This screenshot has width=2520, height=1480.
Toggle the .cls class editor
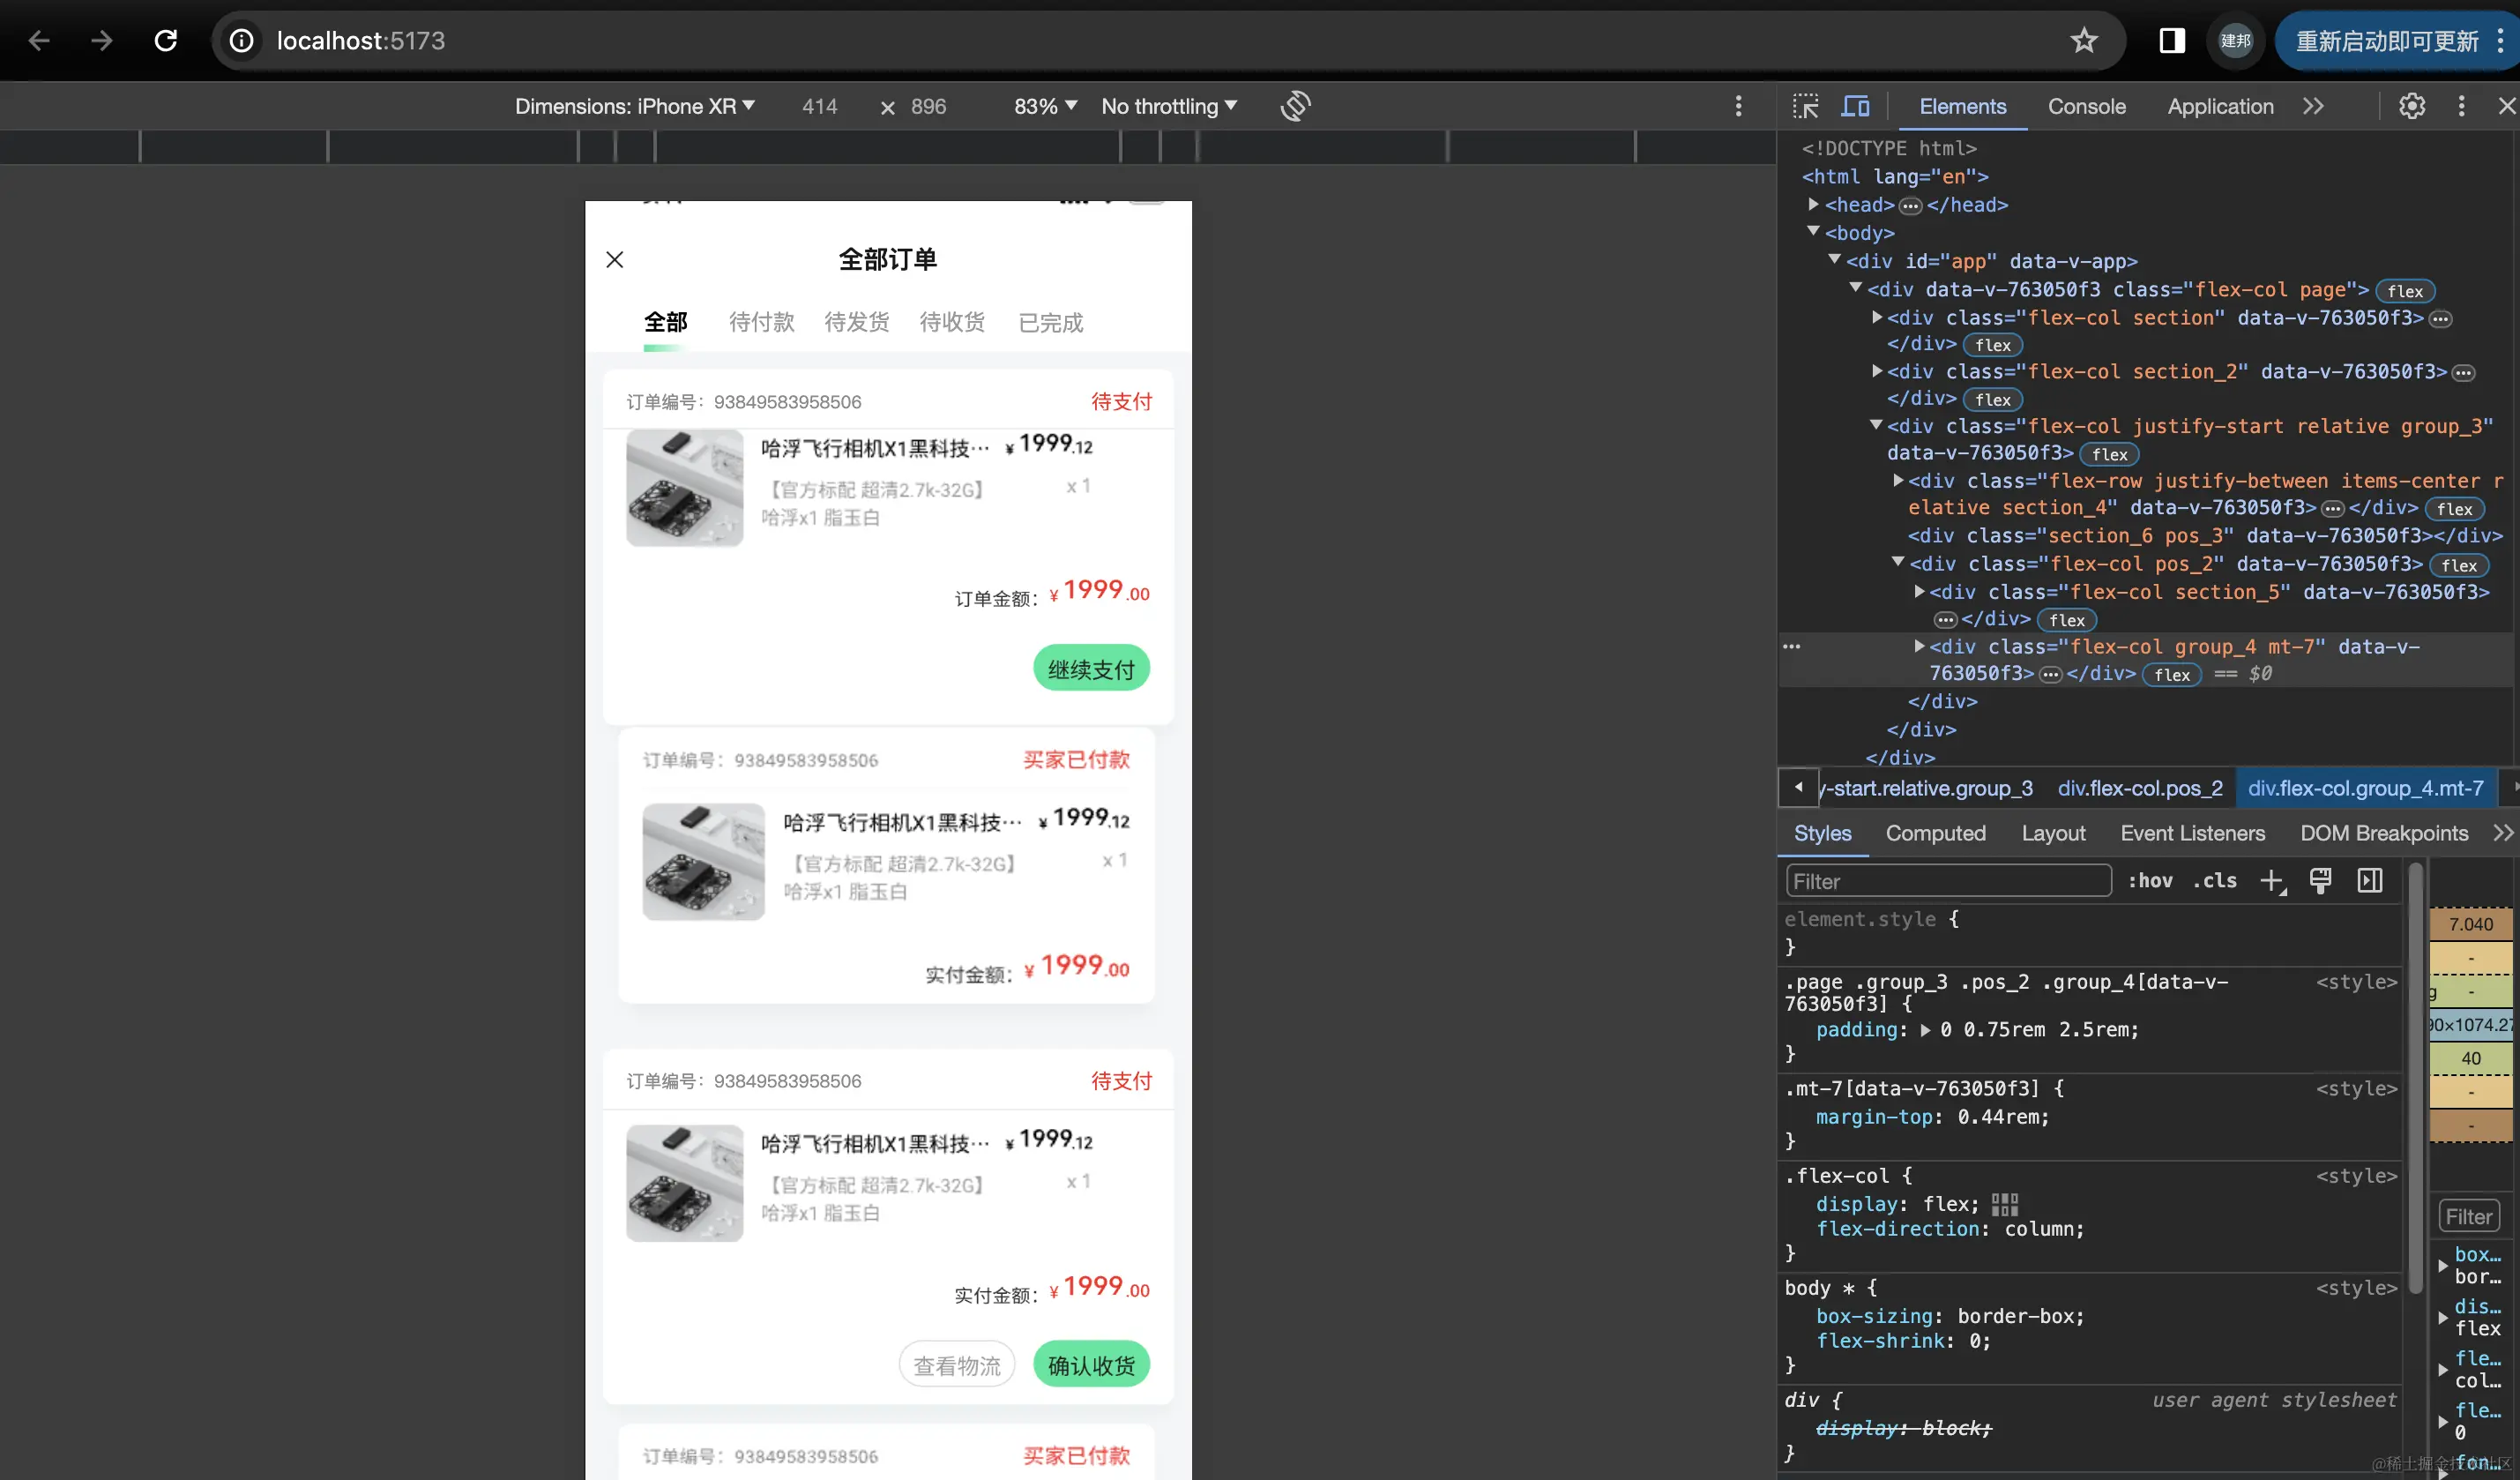point(2214,881)
